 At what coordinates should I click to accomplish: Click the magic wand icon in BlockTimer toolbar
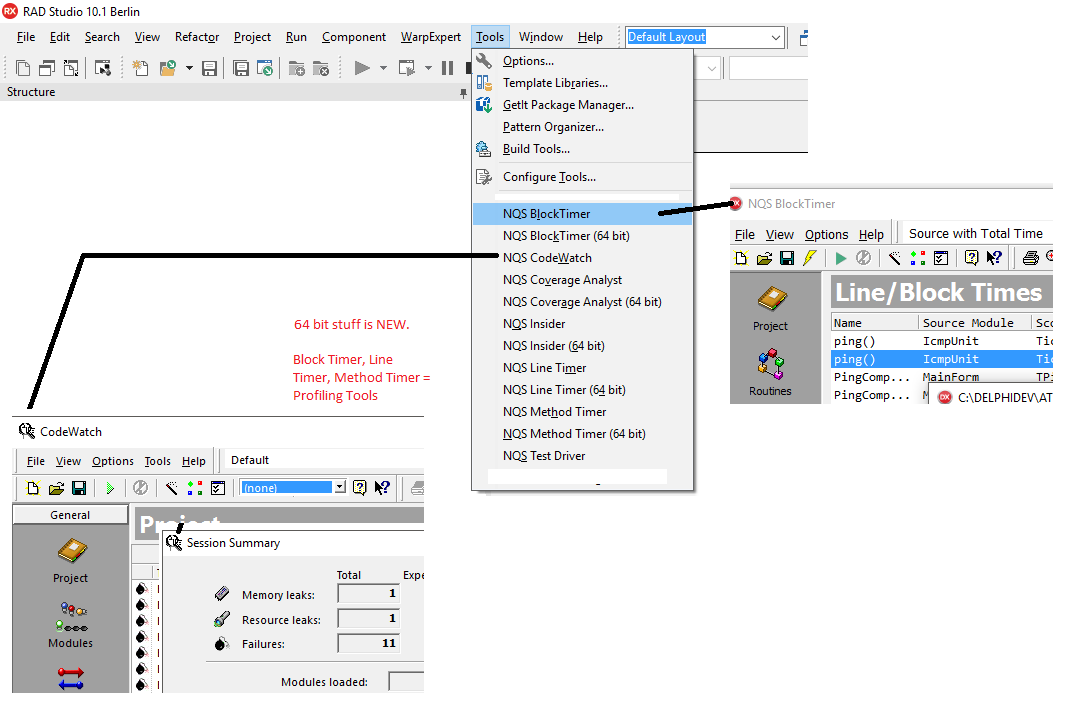pyautogui.click(x=895, y=258)
